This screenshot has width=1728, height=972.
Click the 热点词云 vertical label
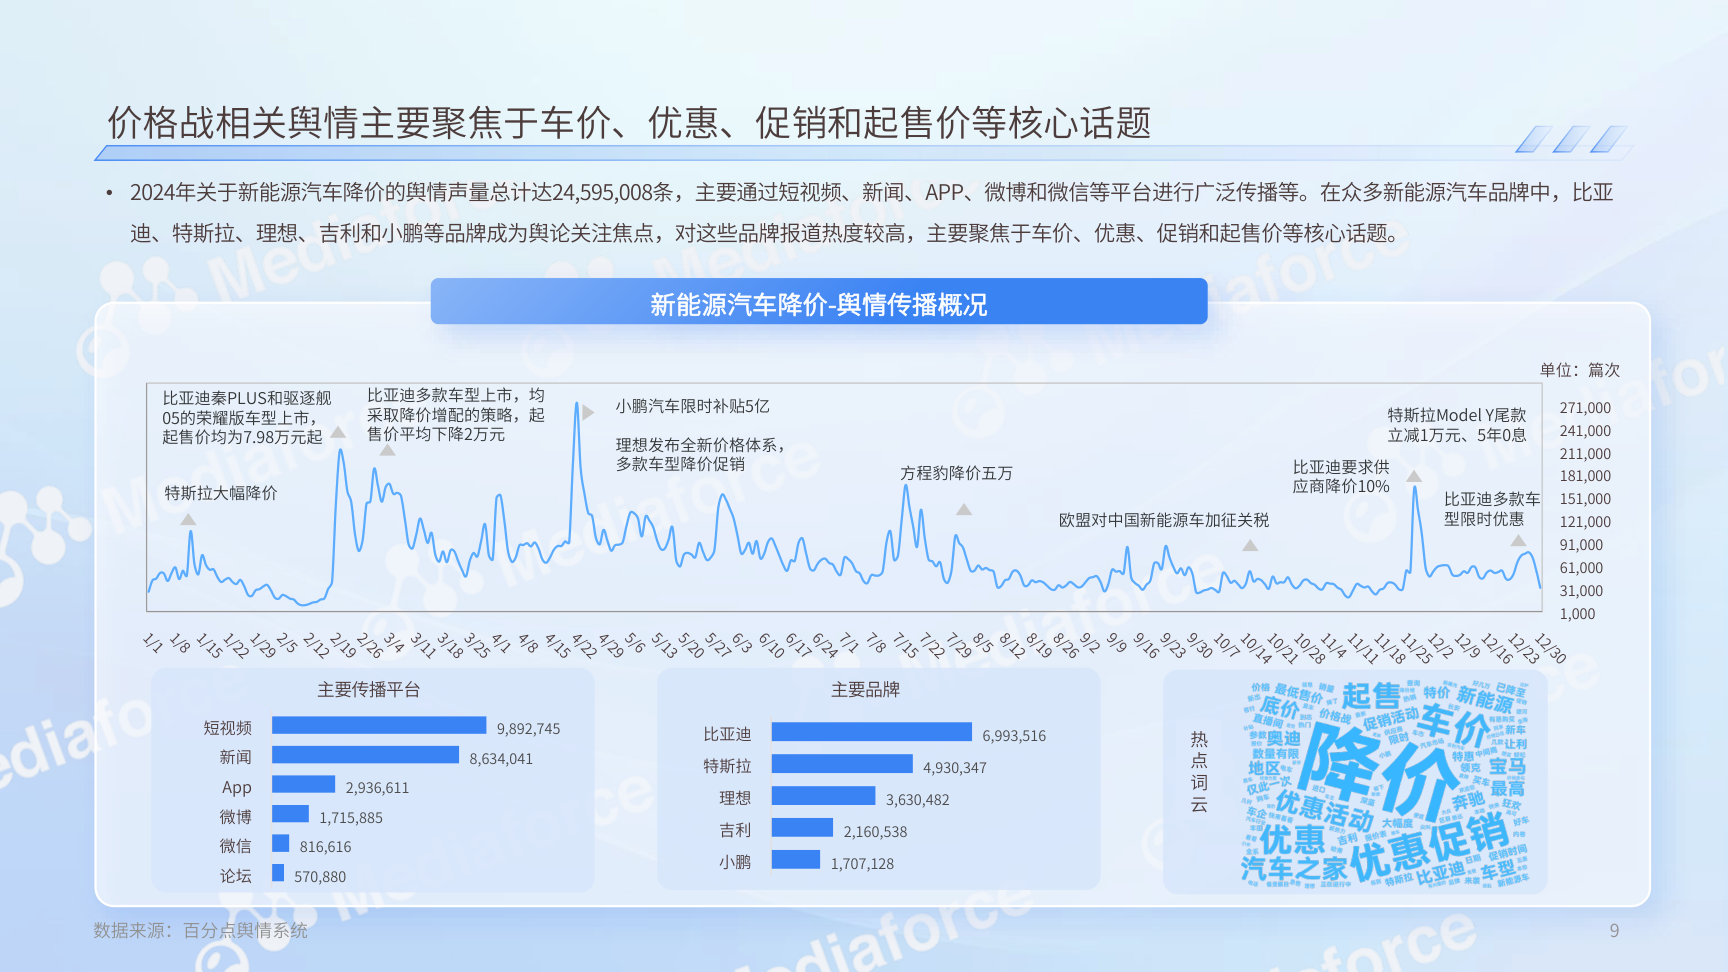(1199, 771)
